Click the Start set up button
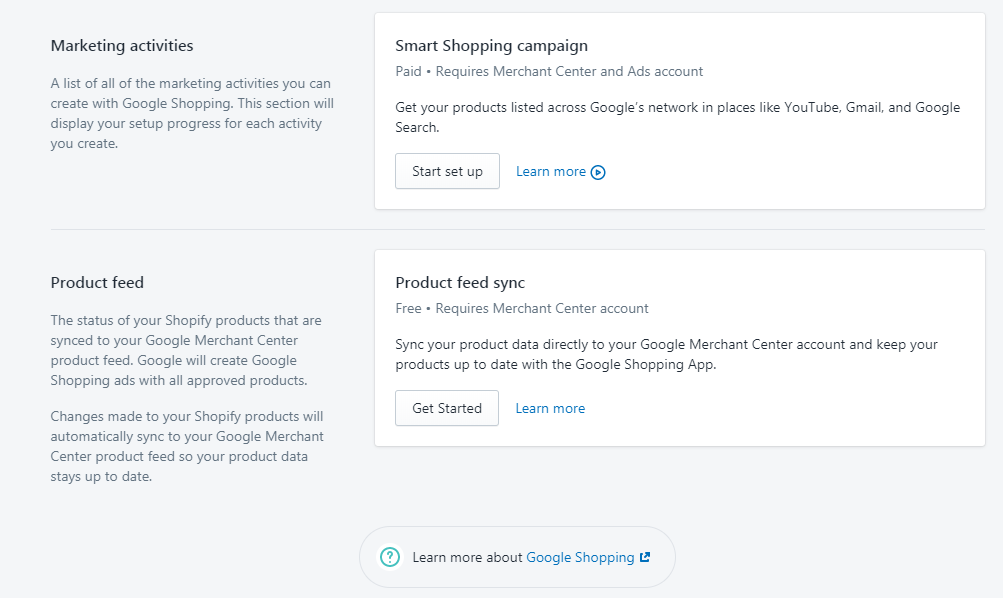Image resolution: width=1003 pixels, height=598 pixels. coord(447,171)
